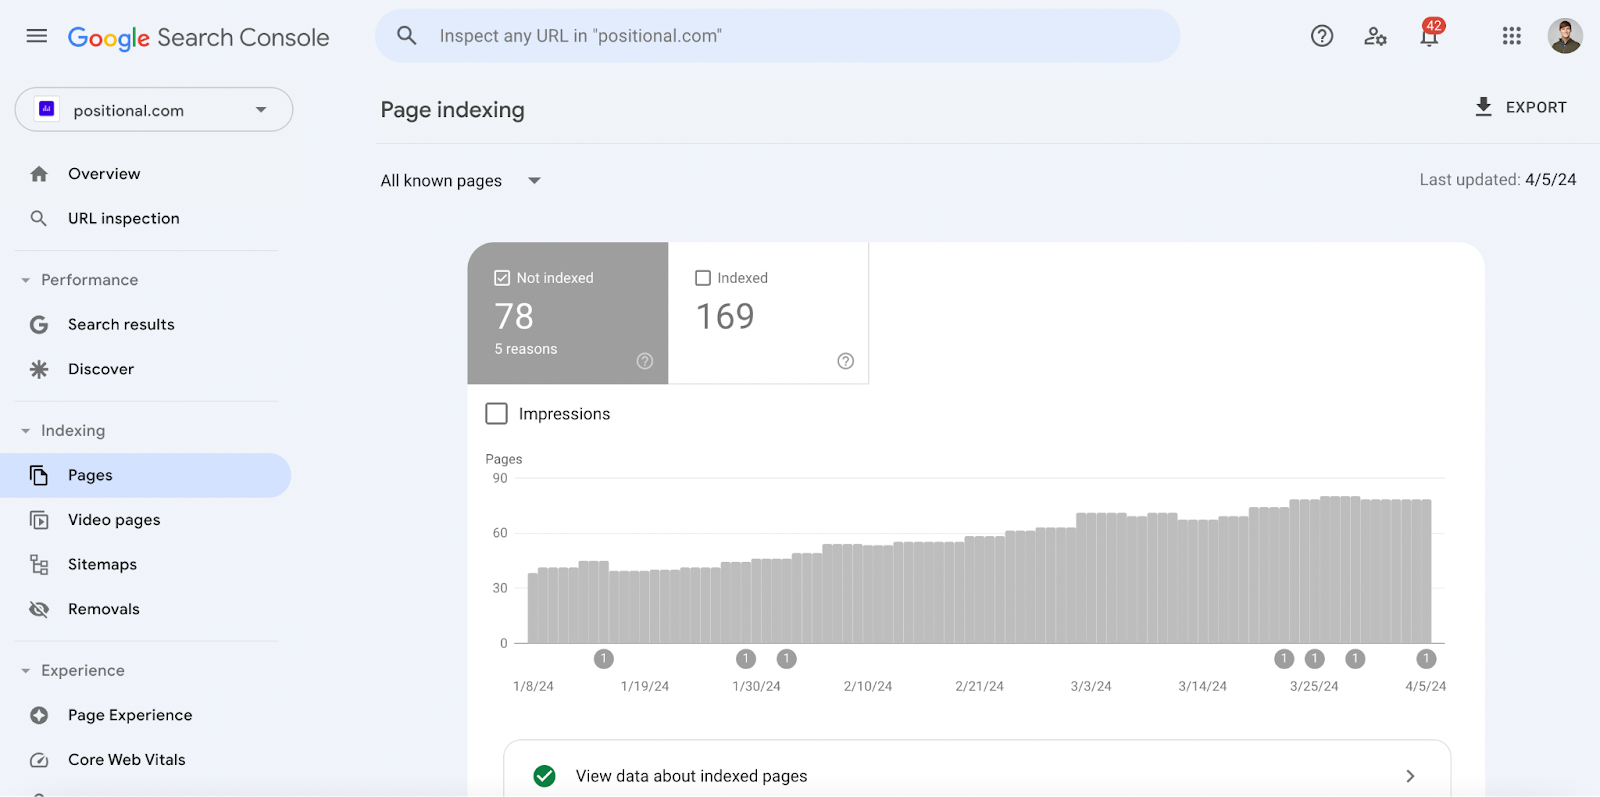Click View data about indexed pages
Viewport: 1600px width, 797px height.
[x=977, y=768]
